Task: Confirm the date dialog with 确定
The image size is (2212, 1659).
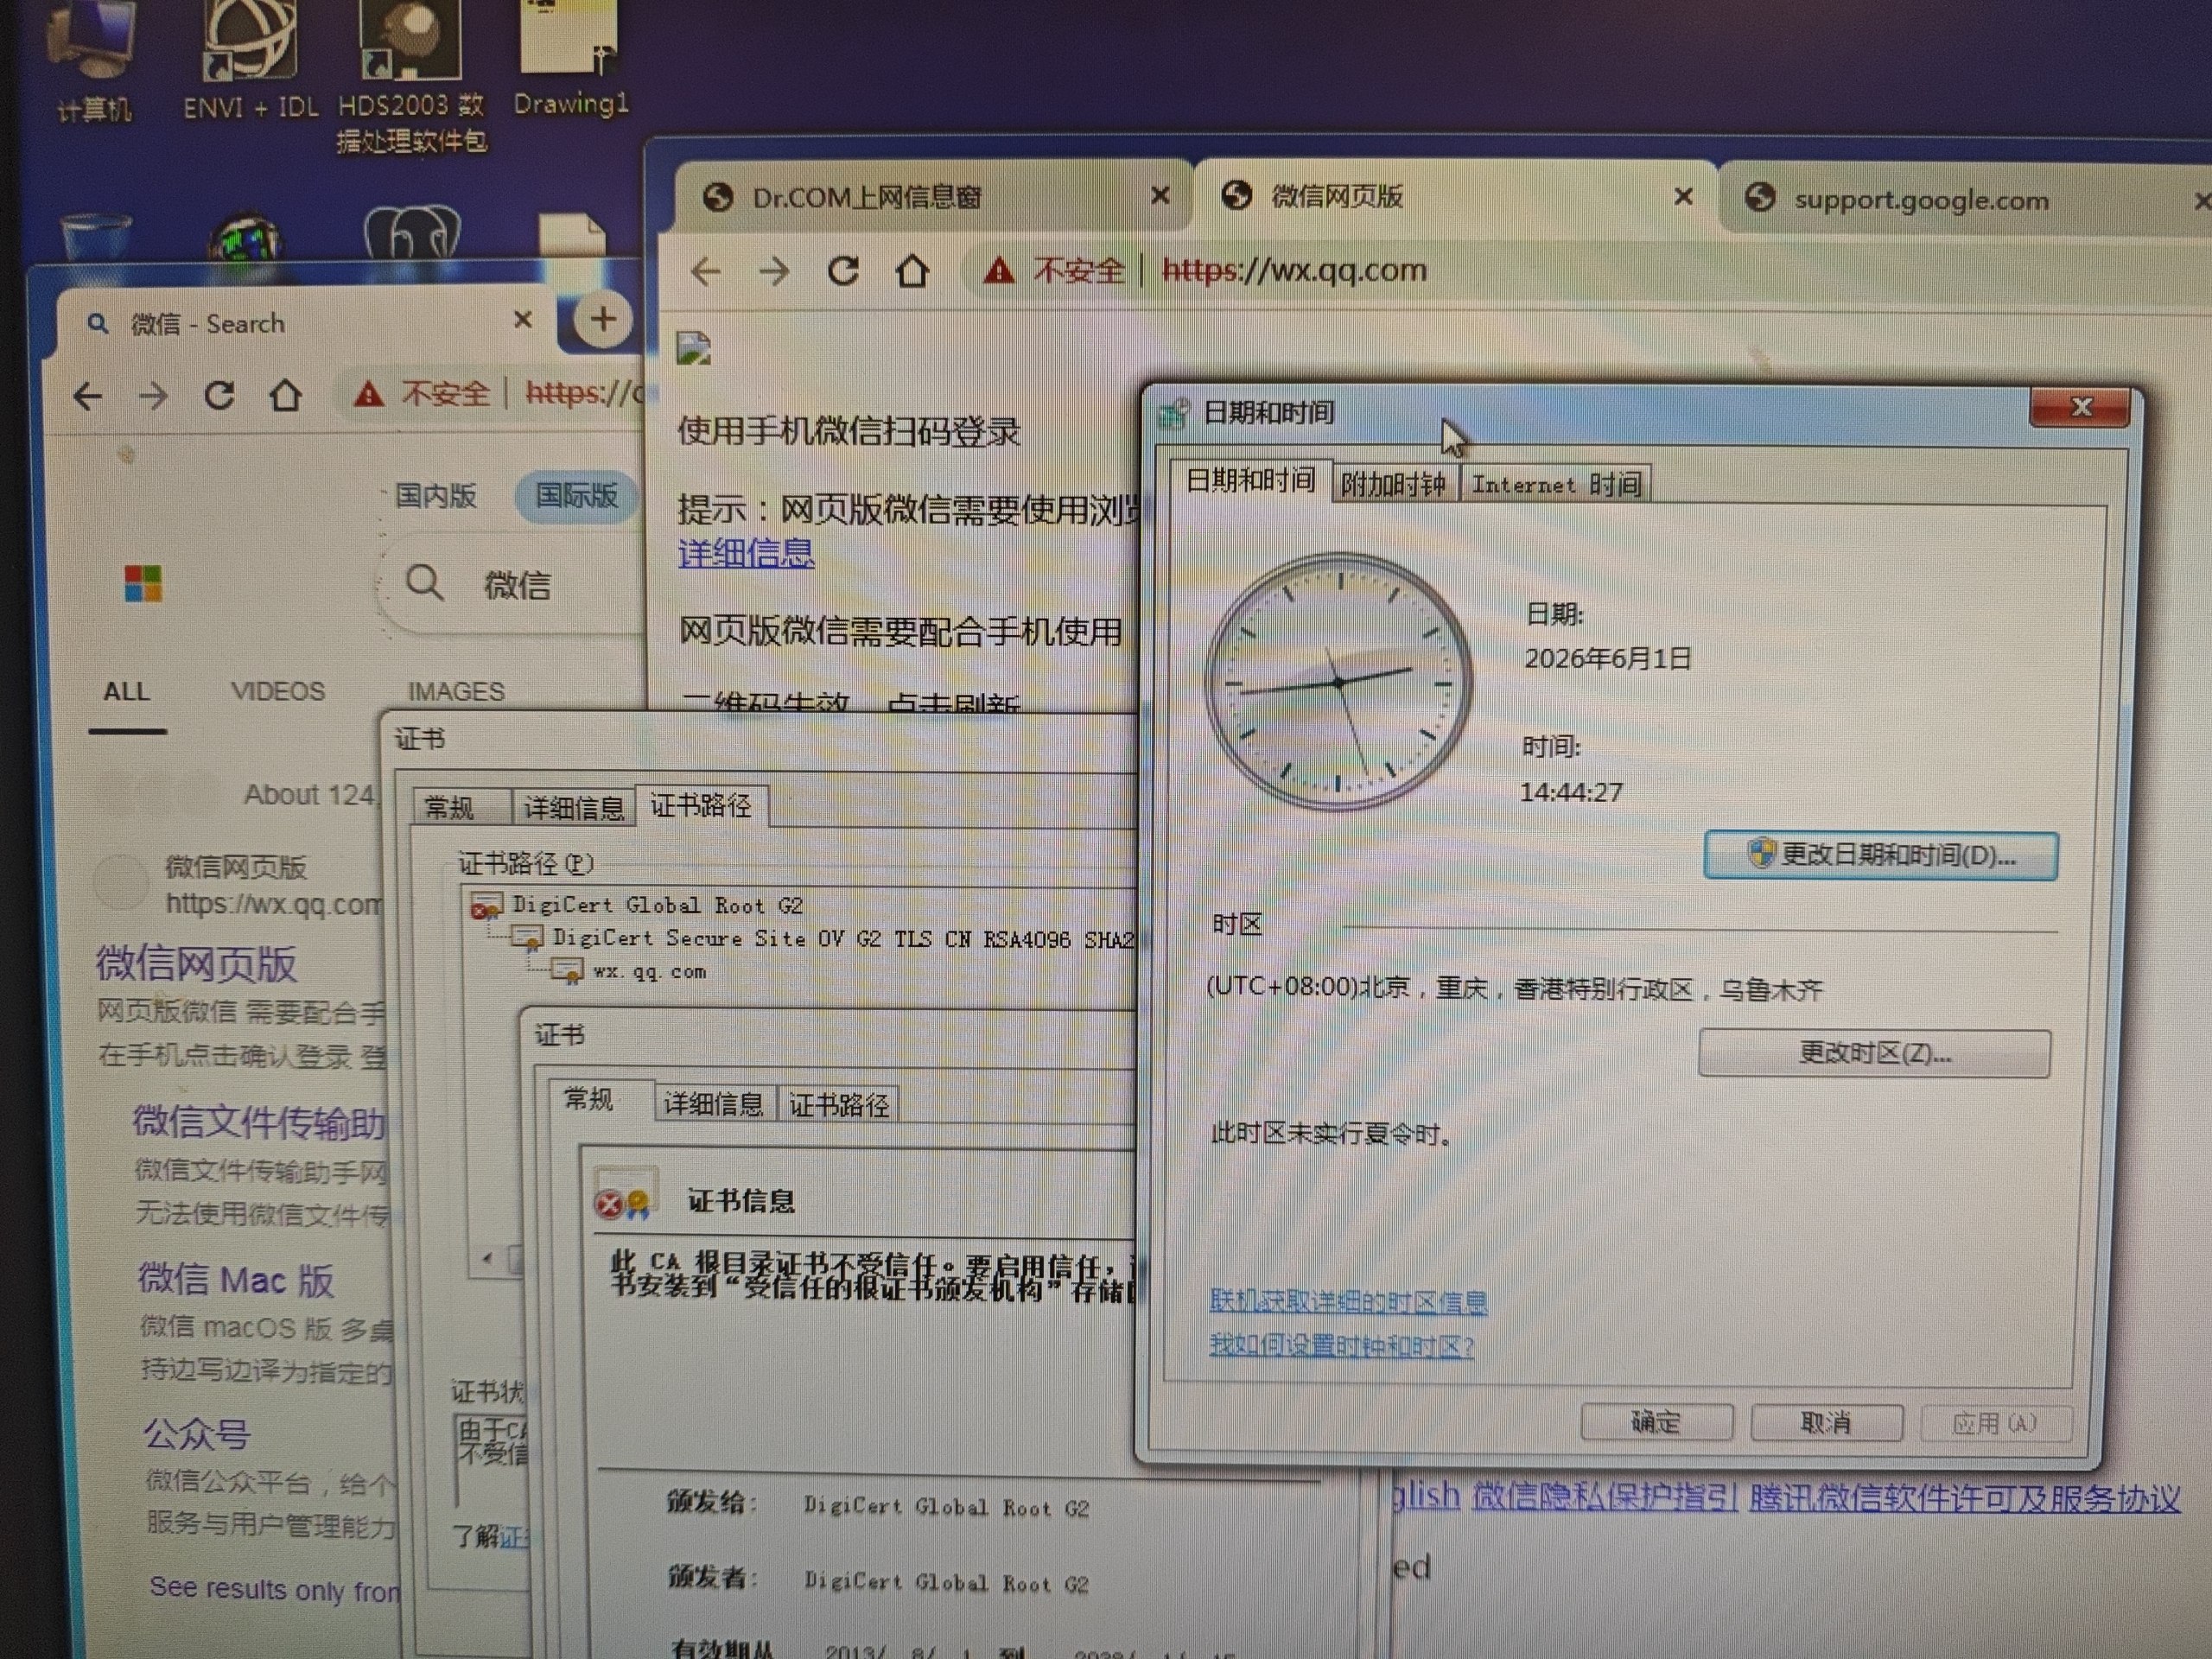Action: coord(1656,1421)
